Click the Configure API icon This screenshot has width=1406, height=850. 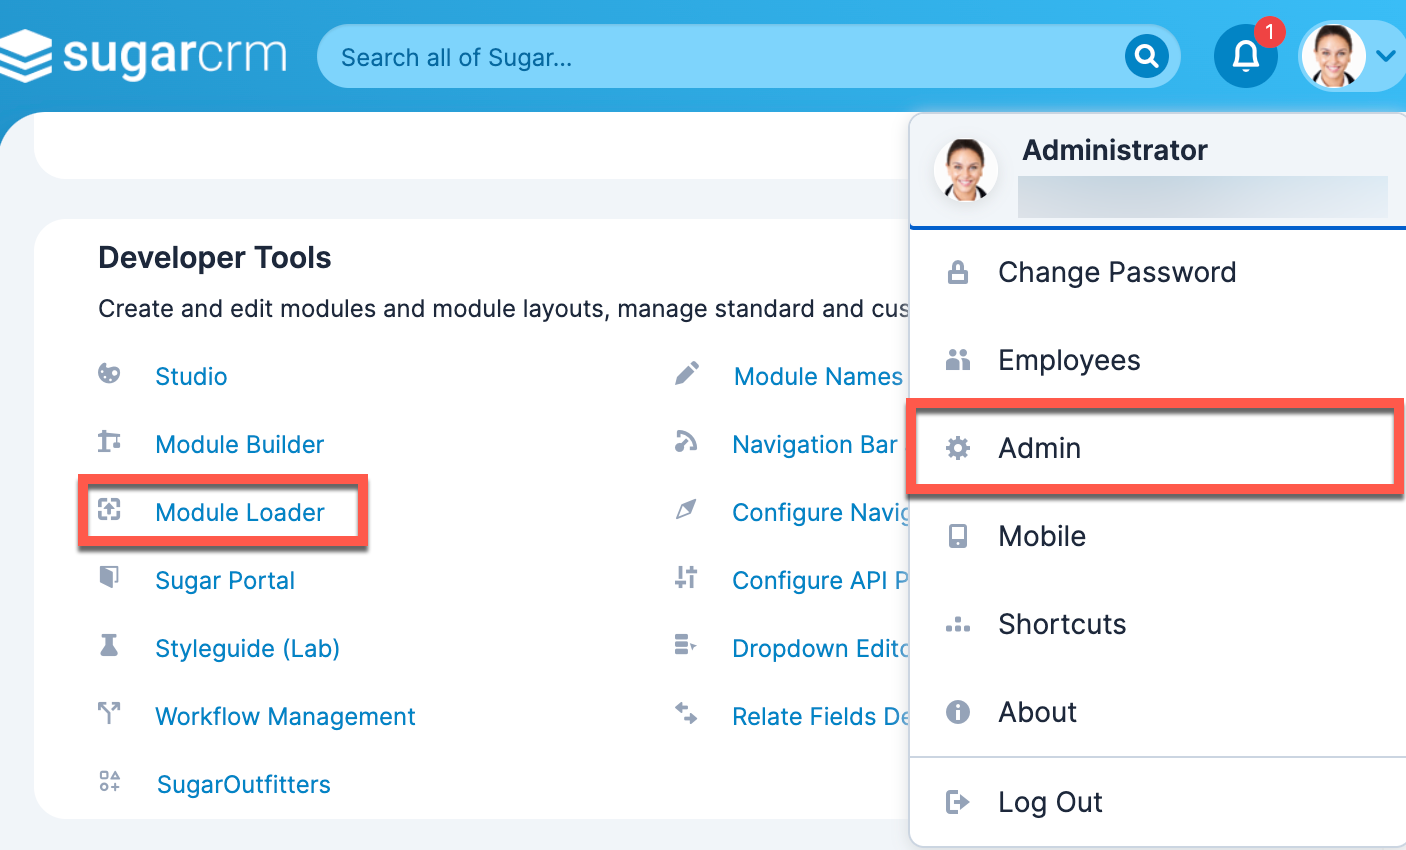686,577
